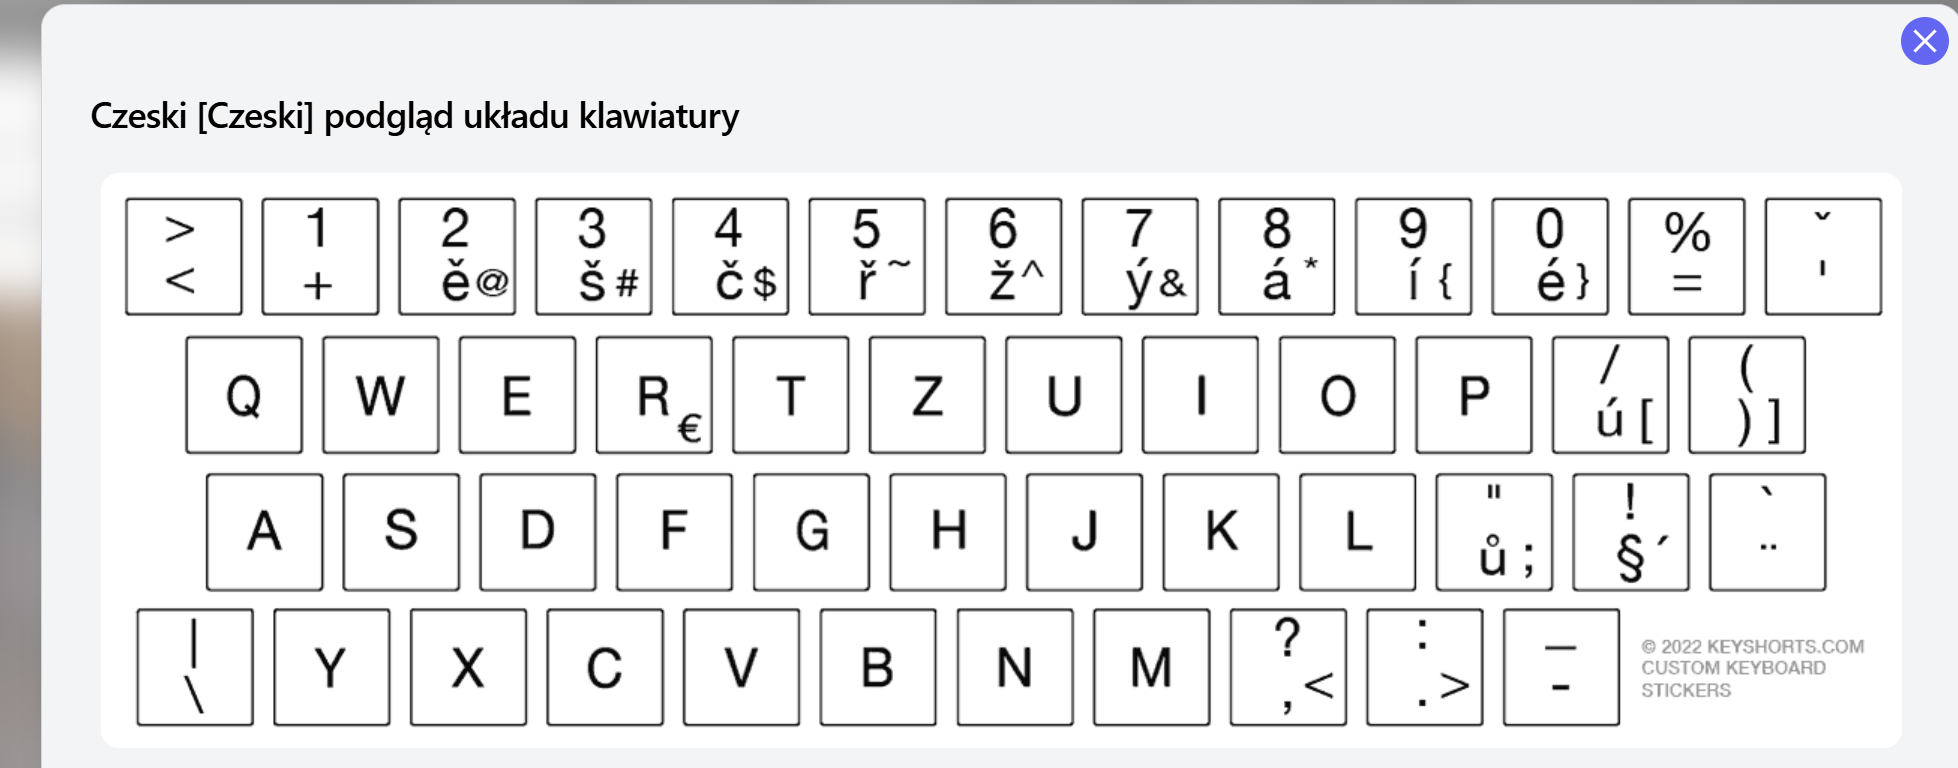
Task: Click the M key on the keyboard preview
Action: tap(1151, 667)
